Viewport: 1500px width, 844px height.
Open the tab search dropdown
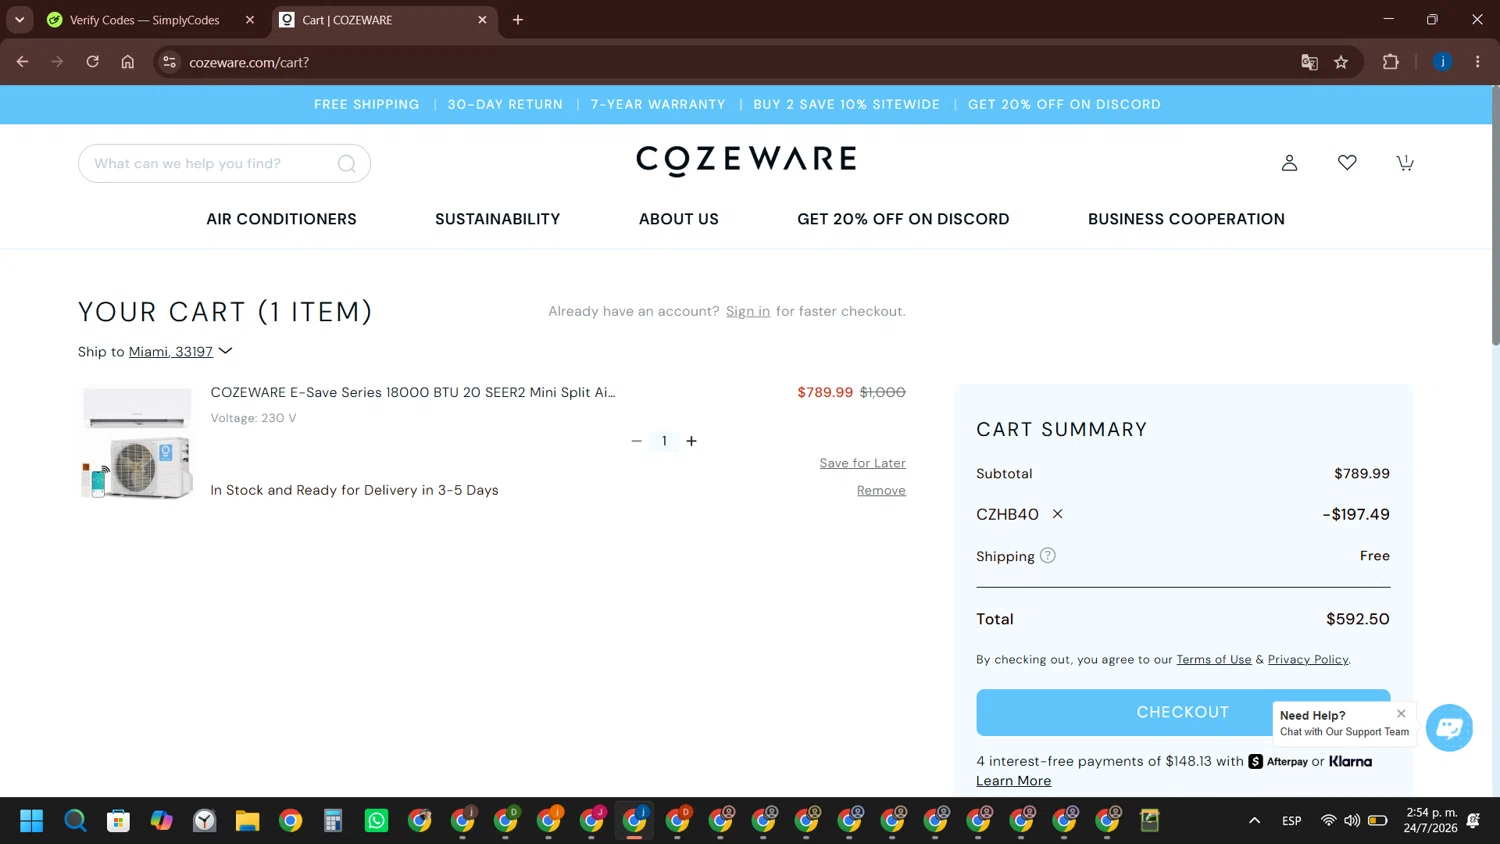19,20
